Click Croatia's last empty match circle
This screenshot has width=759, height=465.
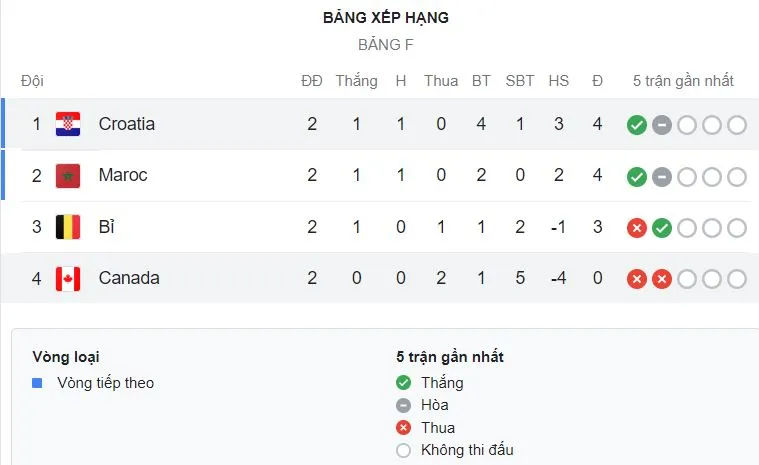coord(737,125)
